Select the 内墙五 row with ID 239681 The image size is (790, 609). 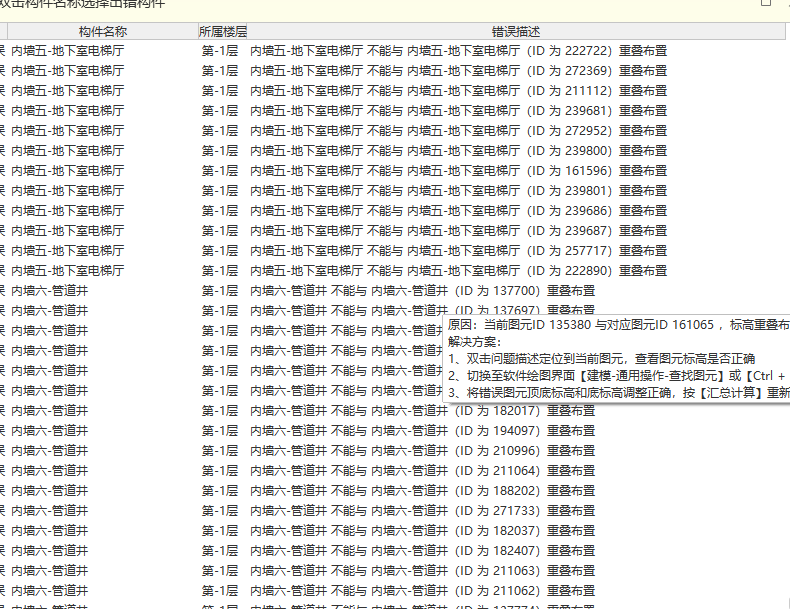click(393, 111)
